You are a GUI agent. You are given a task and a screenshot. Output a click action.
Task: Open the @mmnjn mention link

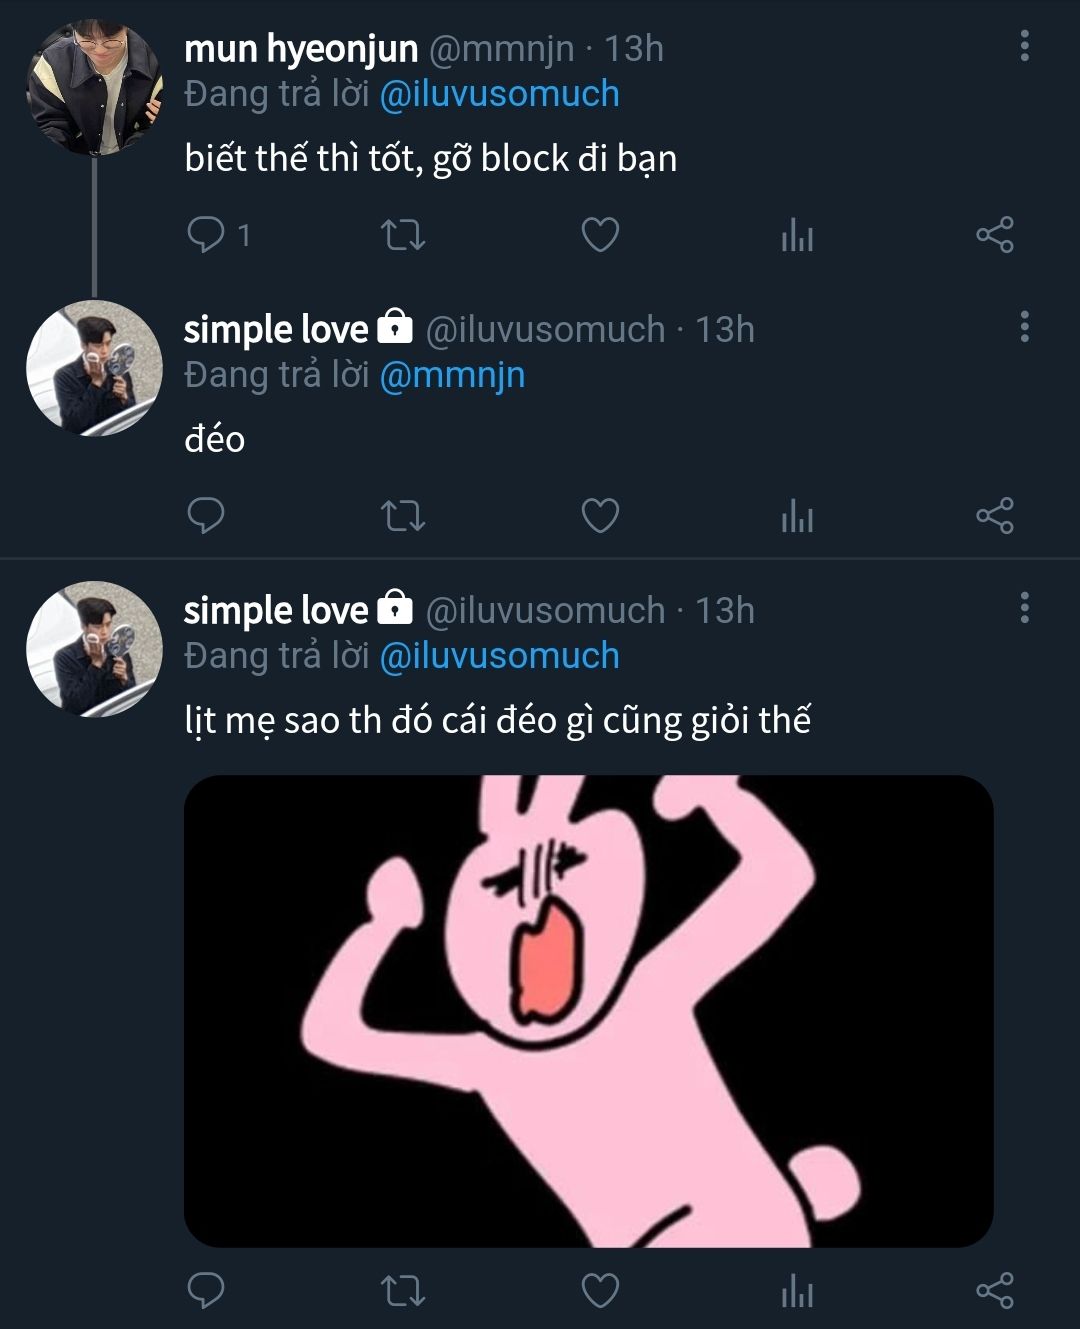pos(452,375)
